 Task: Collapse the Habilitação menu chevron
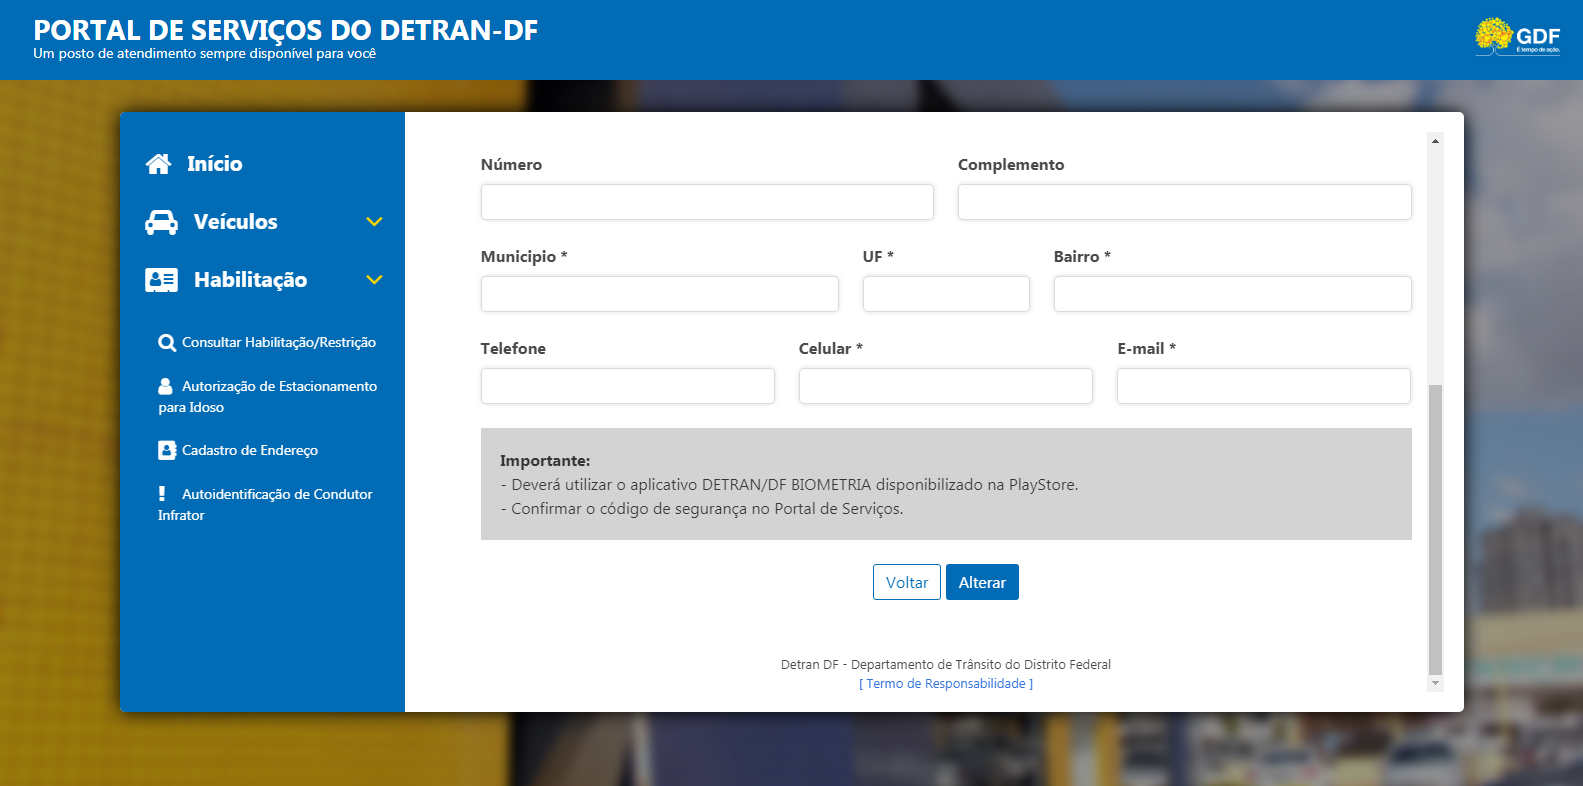click(374, 280)
